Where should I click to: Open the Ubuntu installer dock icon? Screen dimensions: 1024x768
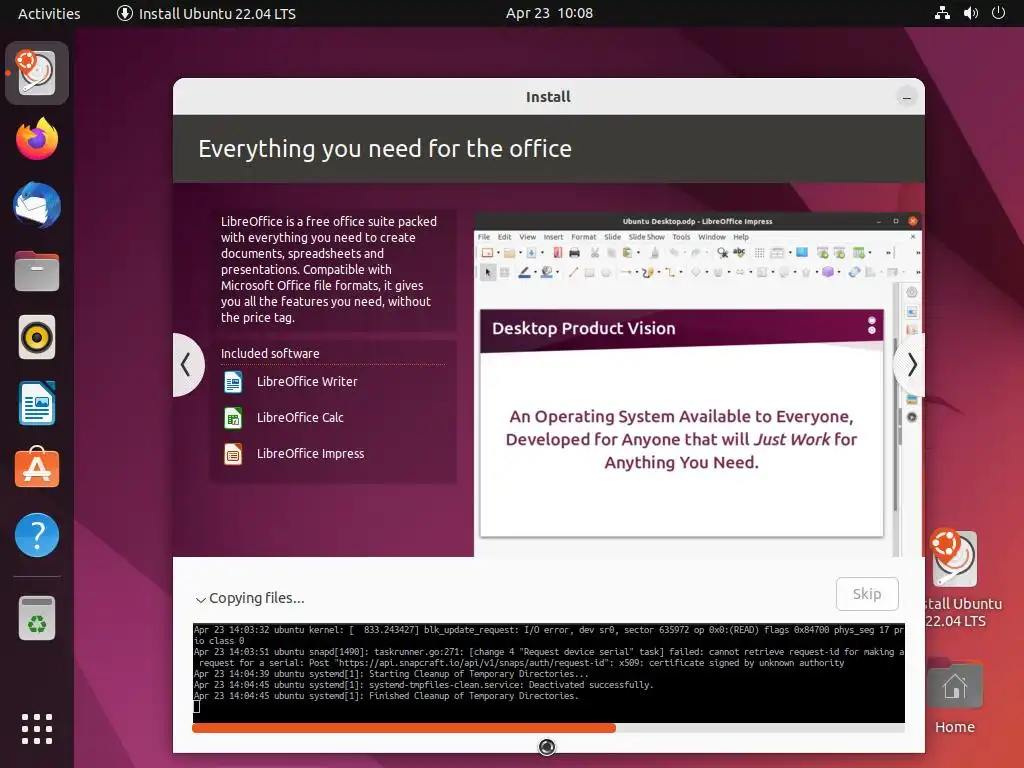tap(37, 72)
